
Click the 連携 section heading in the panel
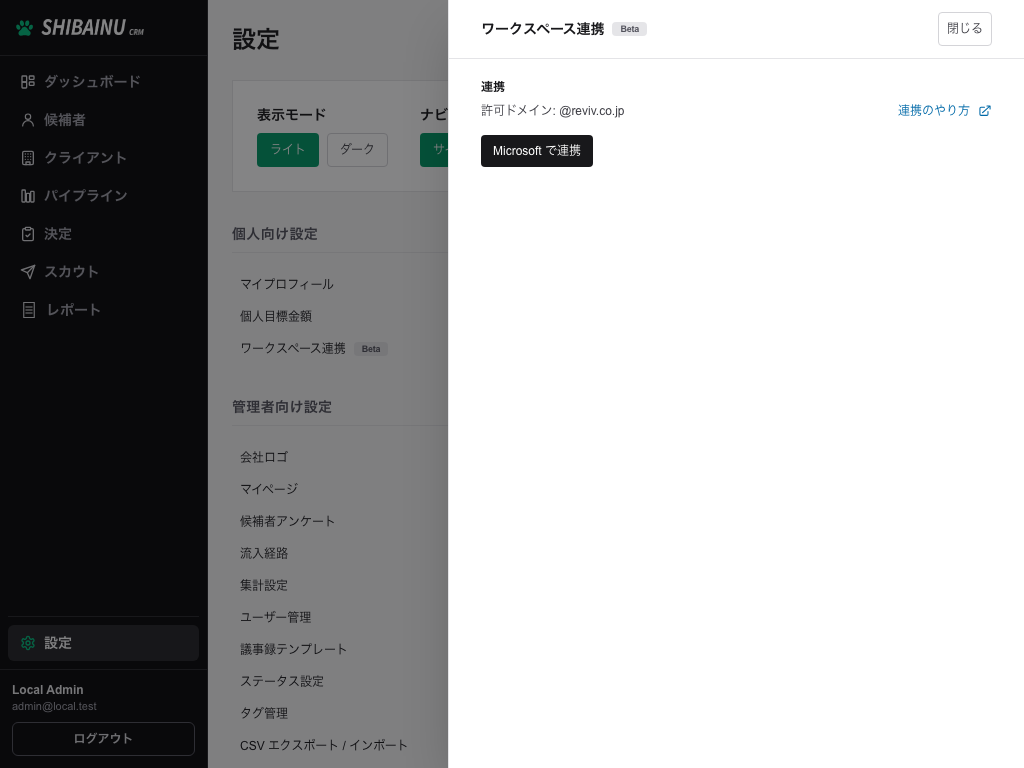pos(493,87)
